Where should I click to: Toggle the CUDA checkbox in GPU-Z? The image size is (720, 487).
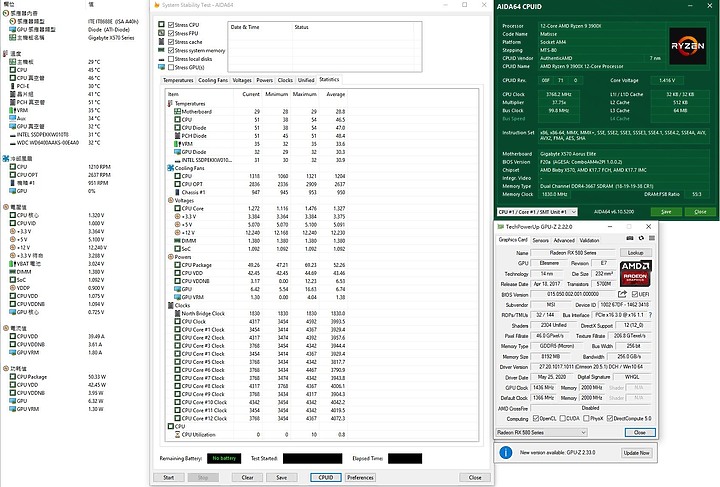point(562,419)
